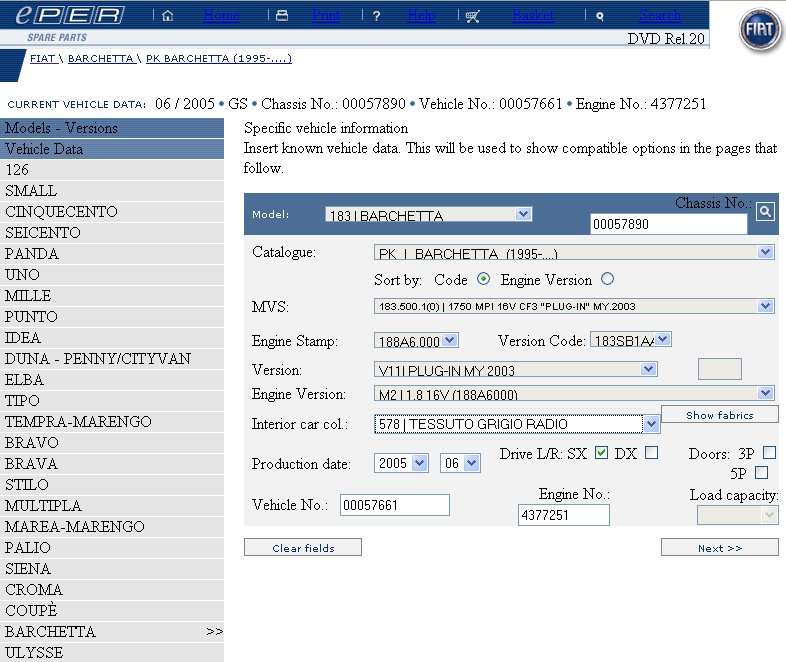Click the Chassis No. input field
This screenshot has width=786, height=662.
[x=669, y=224]
